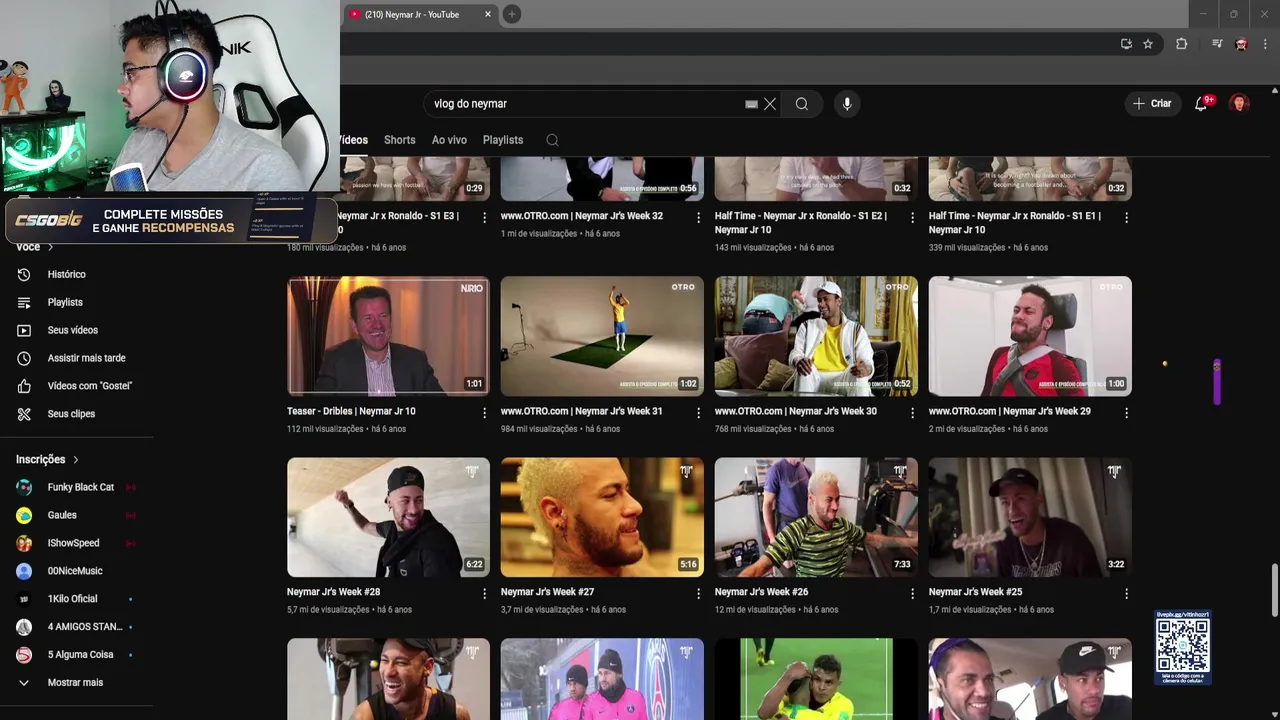Image resolution: width=1280 pixels, height=720 pixels.
Task: Switch to the Shorts tab
Action: [399, 140]
